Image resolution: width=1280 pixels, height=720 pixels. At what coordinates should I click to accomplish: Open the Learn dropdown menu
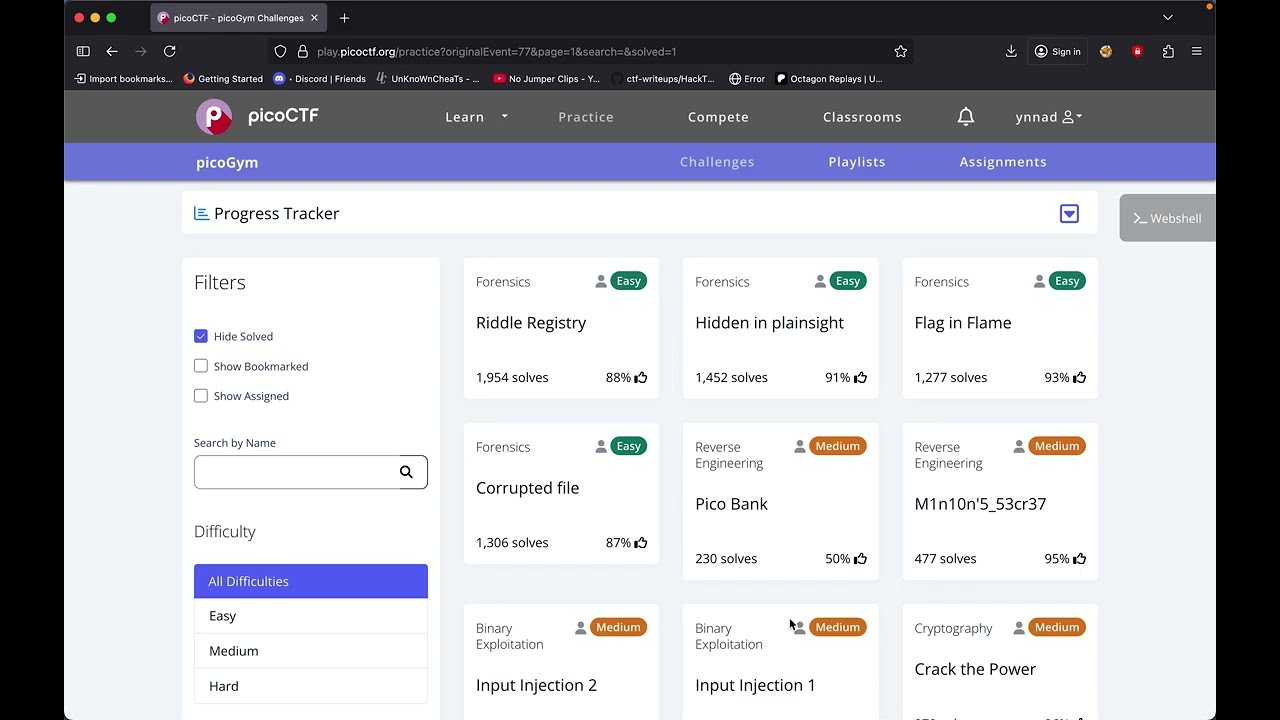point(476,117)
